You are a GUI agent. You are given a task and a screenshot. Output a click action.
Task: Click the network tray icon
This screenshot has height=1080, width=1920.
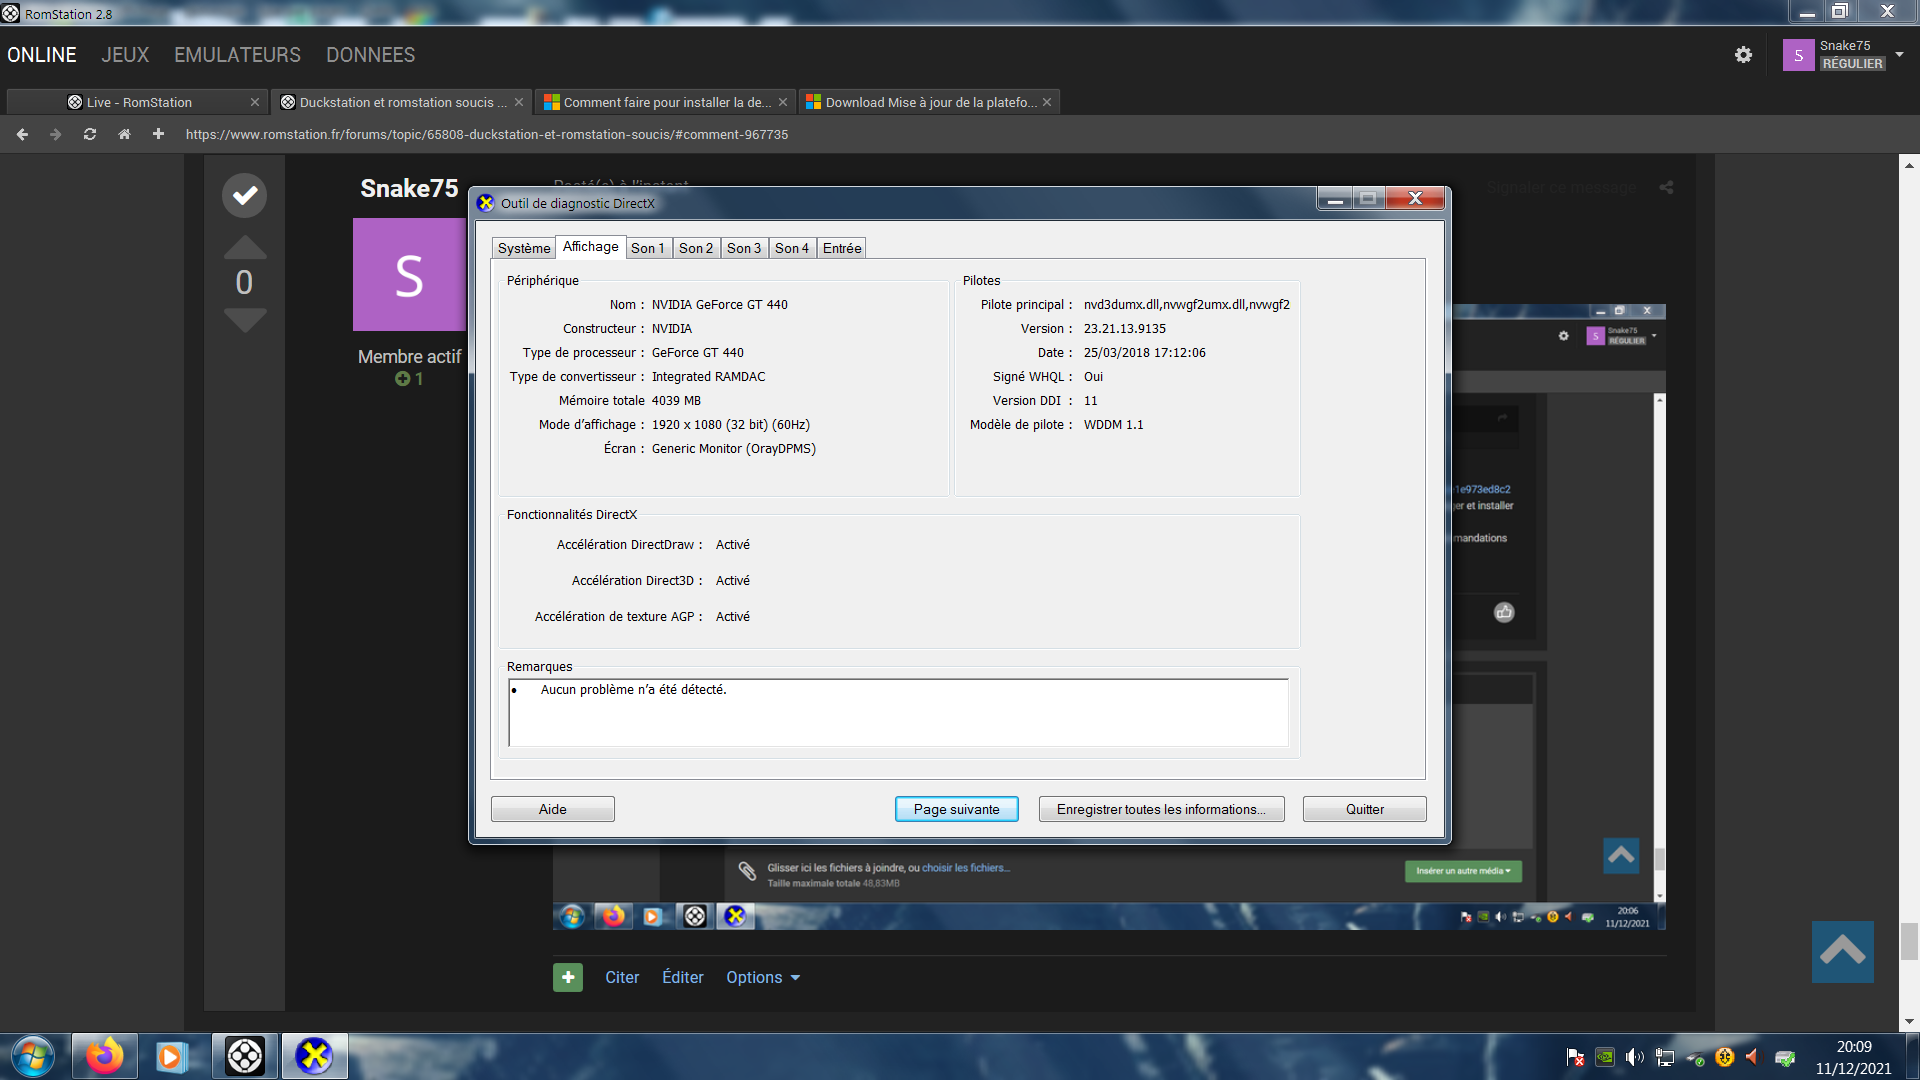point(1665,1057)
